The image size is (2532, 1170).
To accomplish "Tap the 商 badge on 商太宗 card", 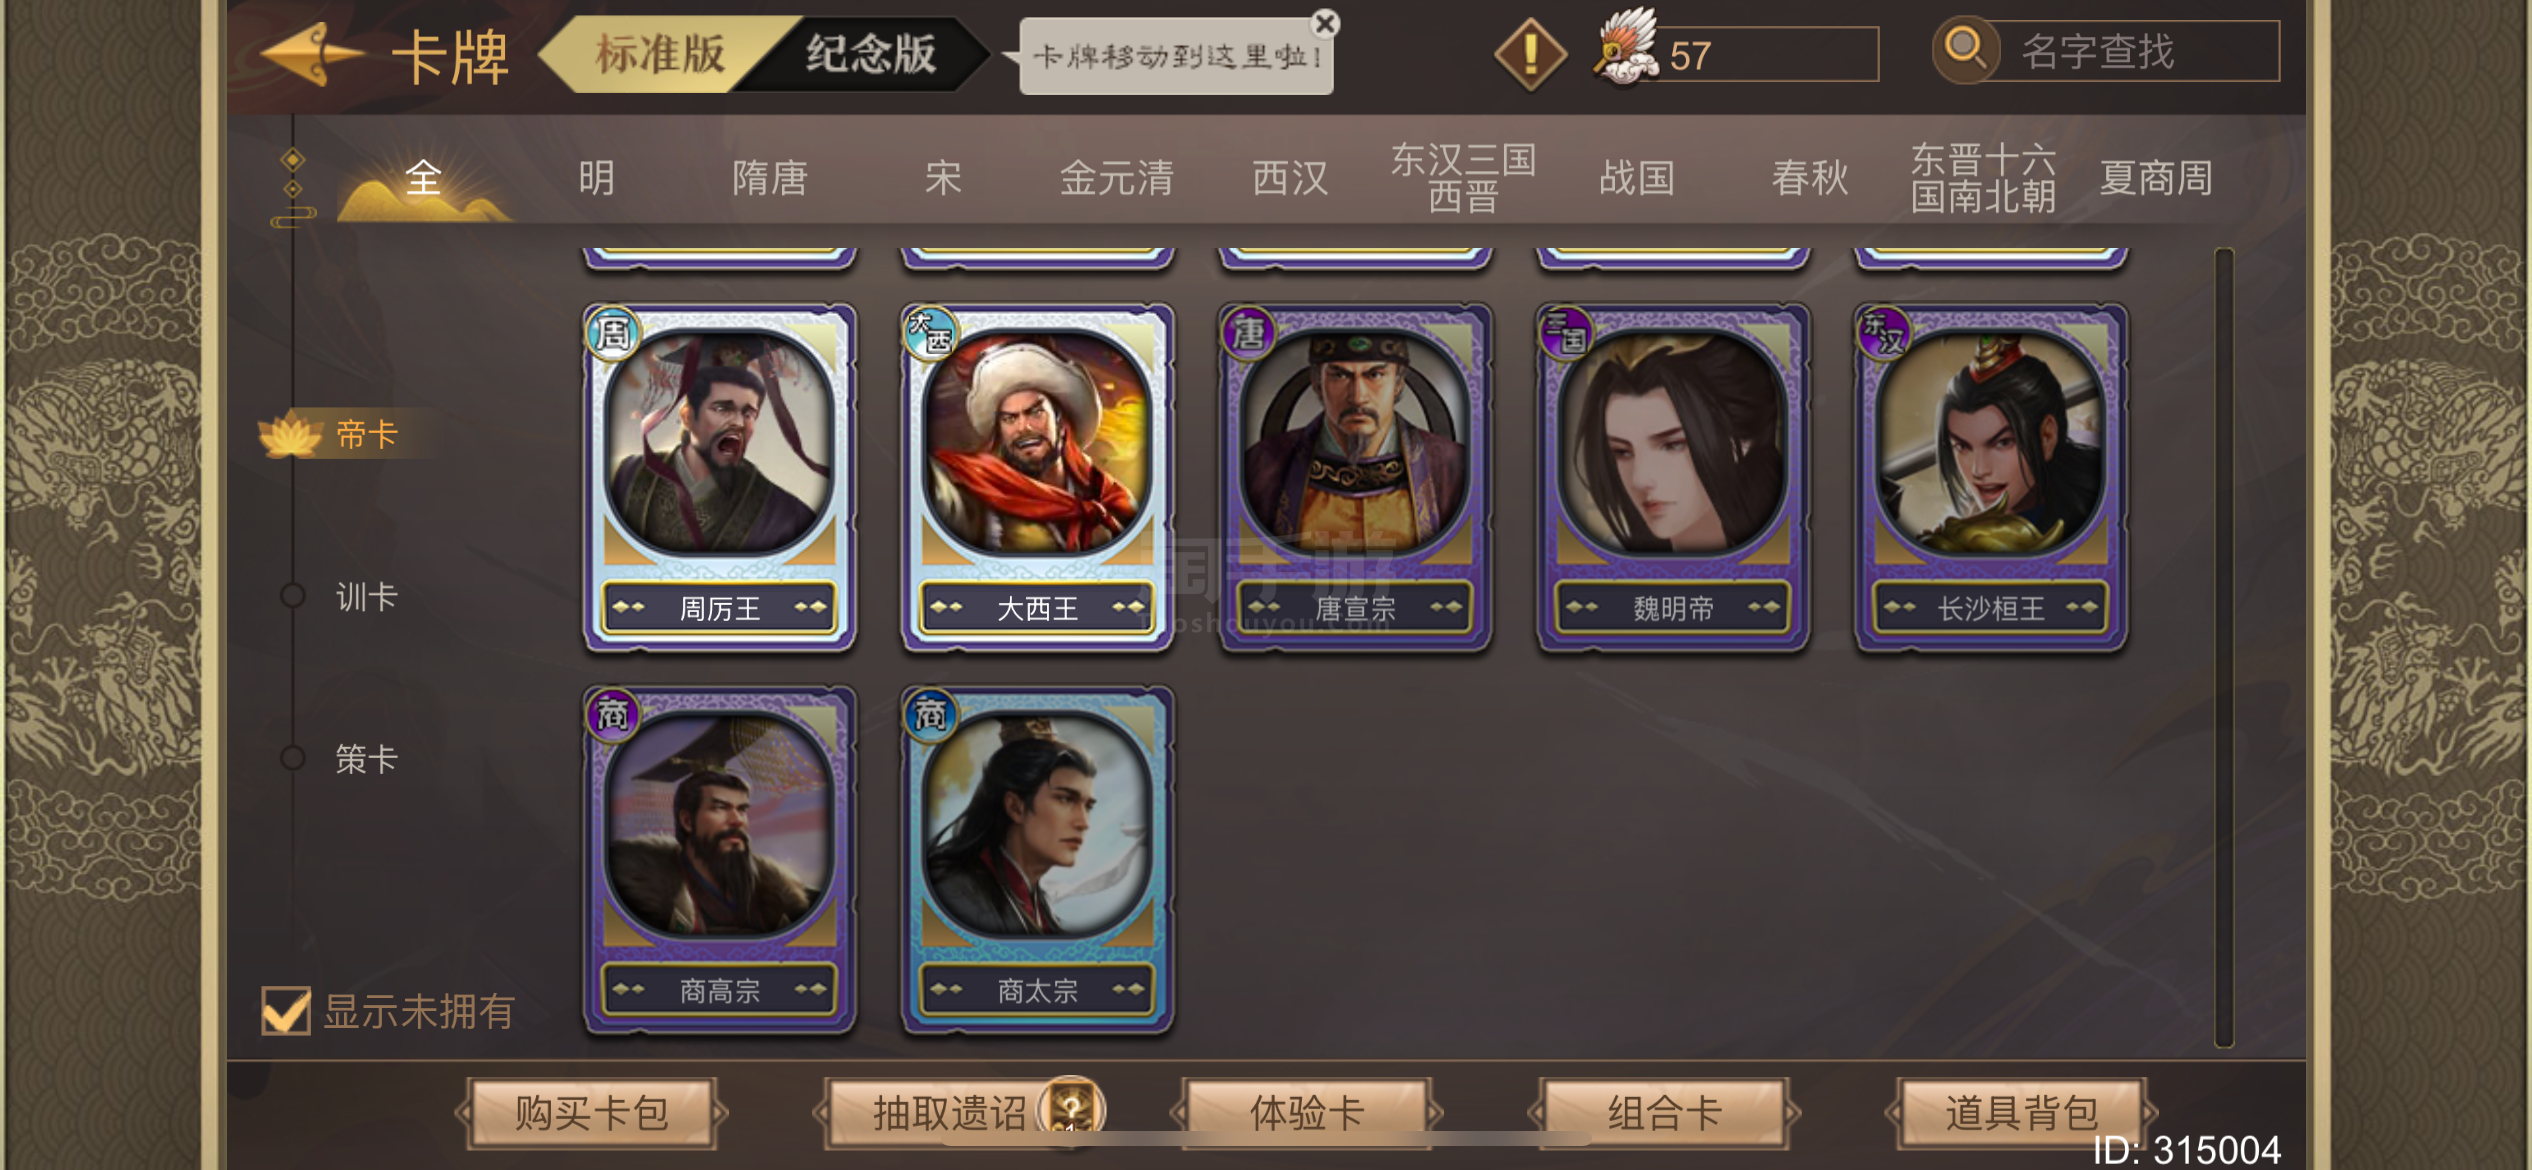I will pos(930,715).
